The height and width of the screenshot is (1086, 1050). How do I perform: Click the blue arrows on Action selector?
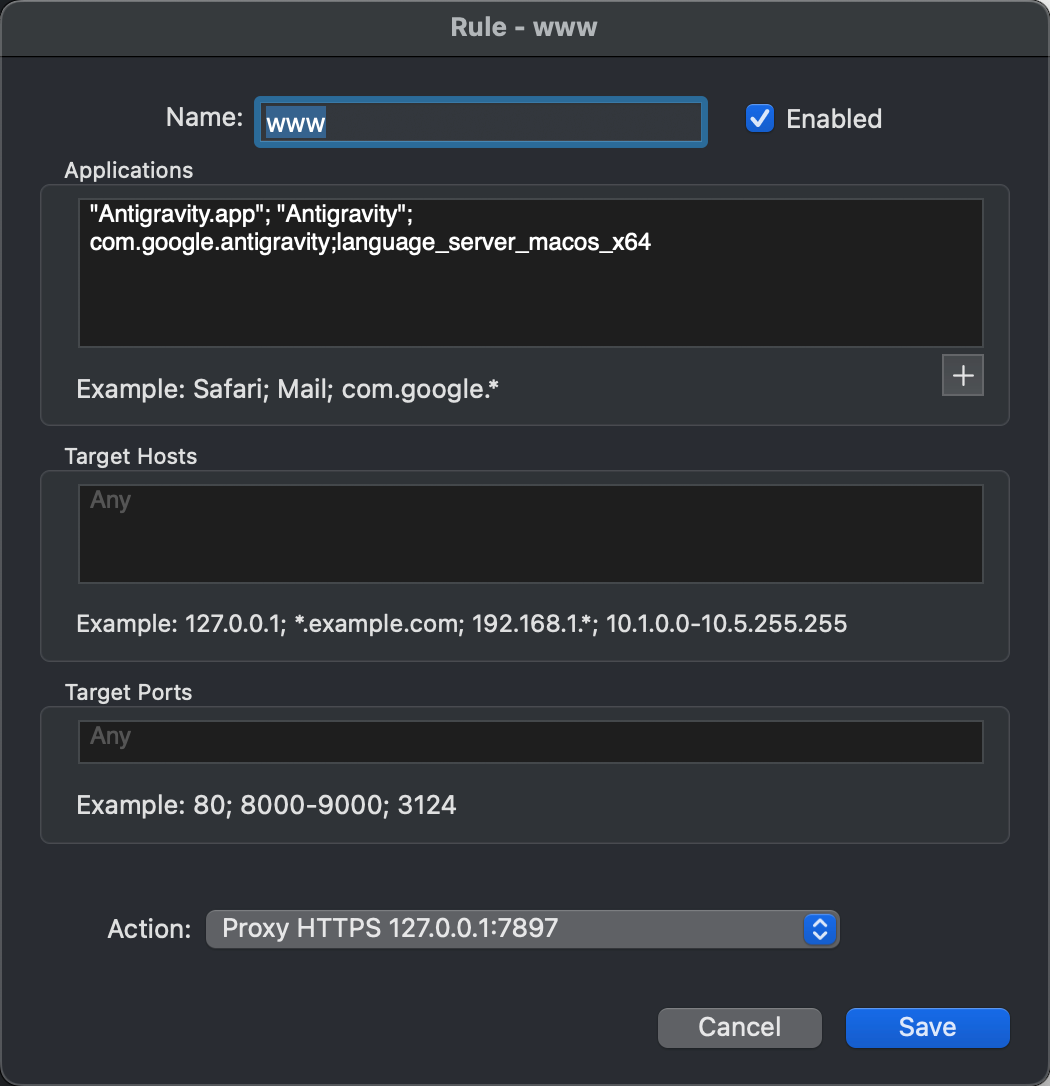[x=819, y=928]
